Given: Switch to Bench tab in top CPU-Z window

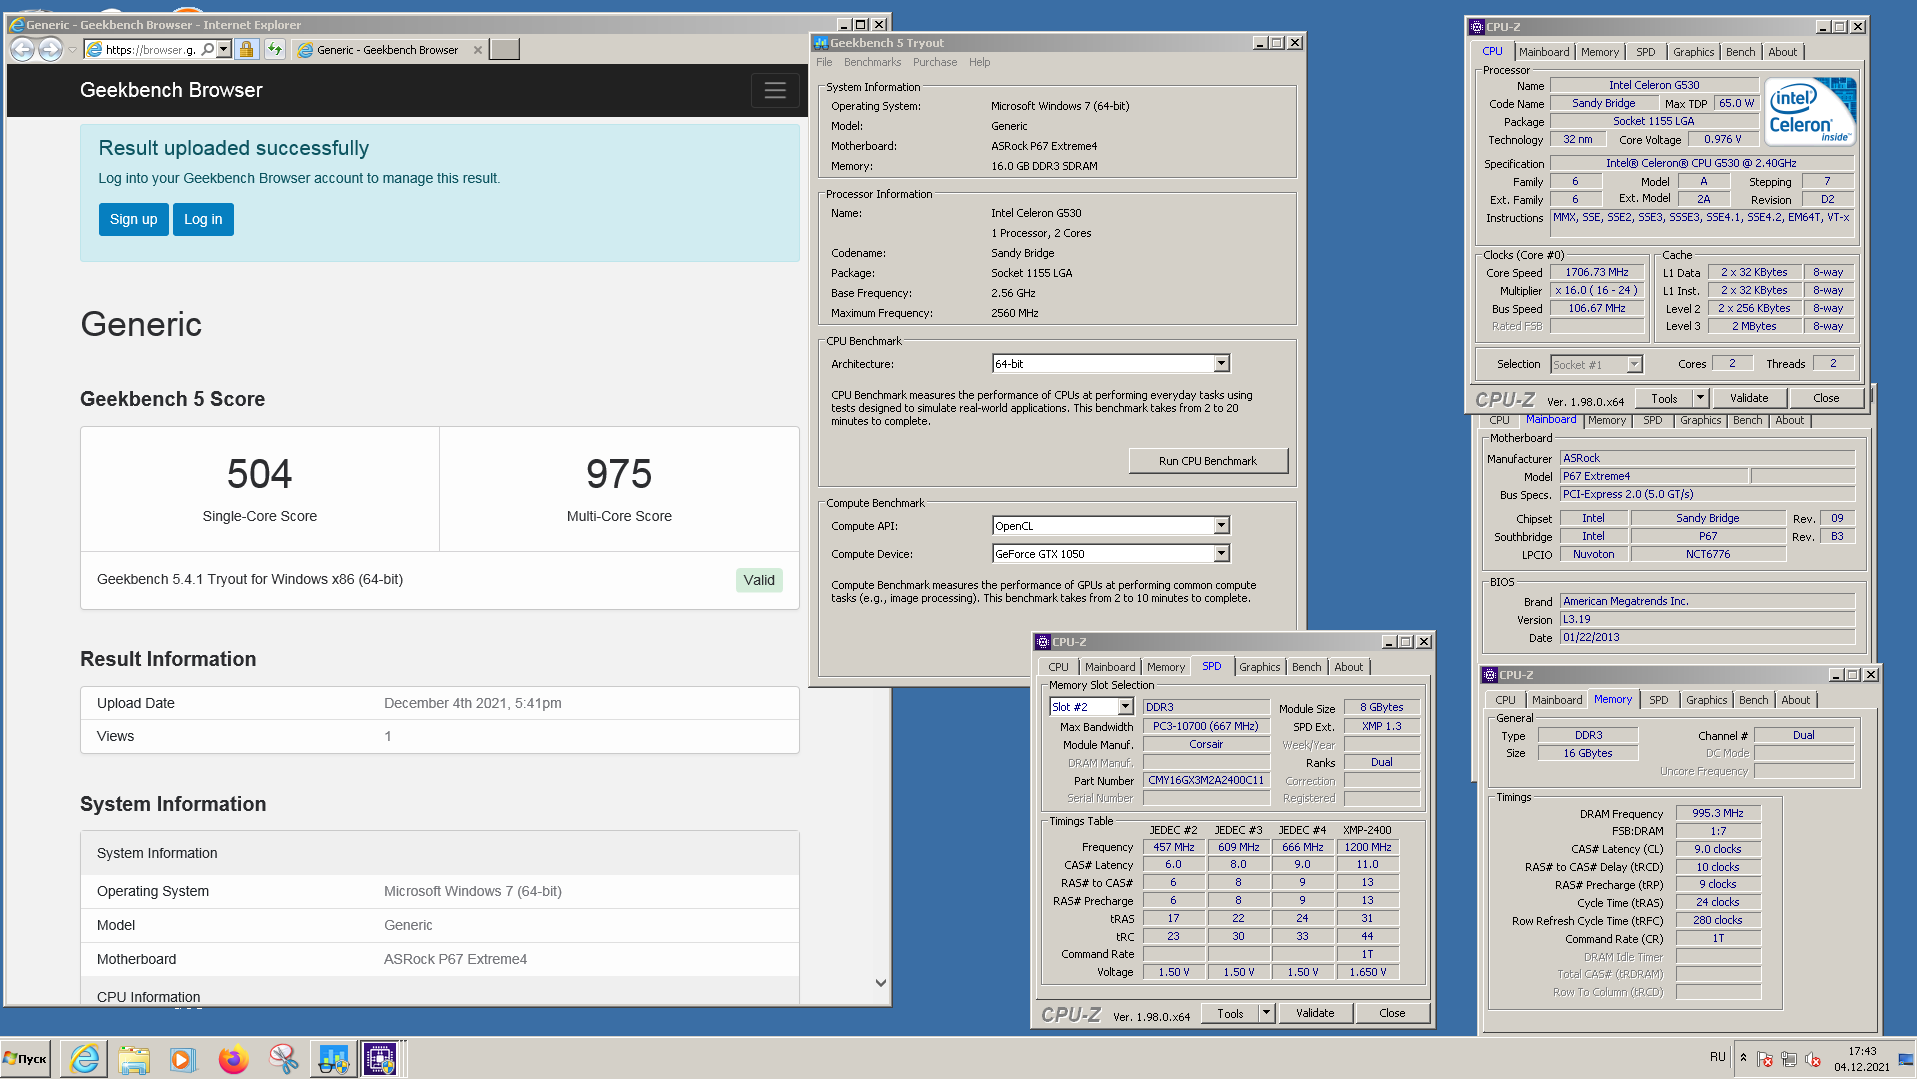Looking at the screenshot, I should click(1739, 52).
